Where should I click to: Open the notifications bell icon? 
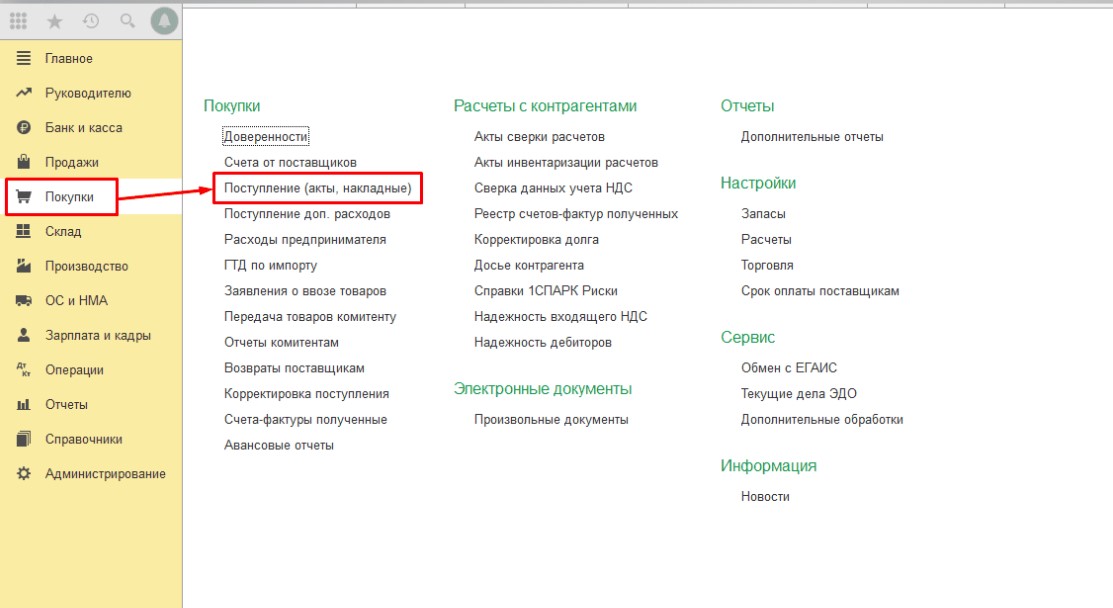tap(164, 20)
